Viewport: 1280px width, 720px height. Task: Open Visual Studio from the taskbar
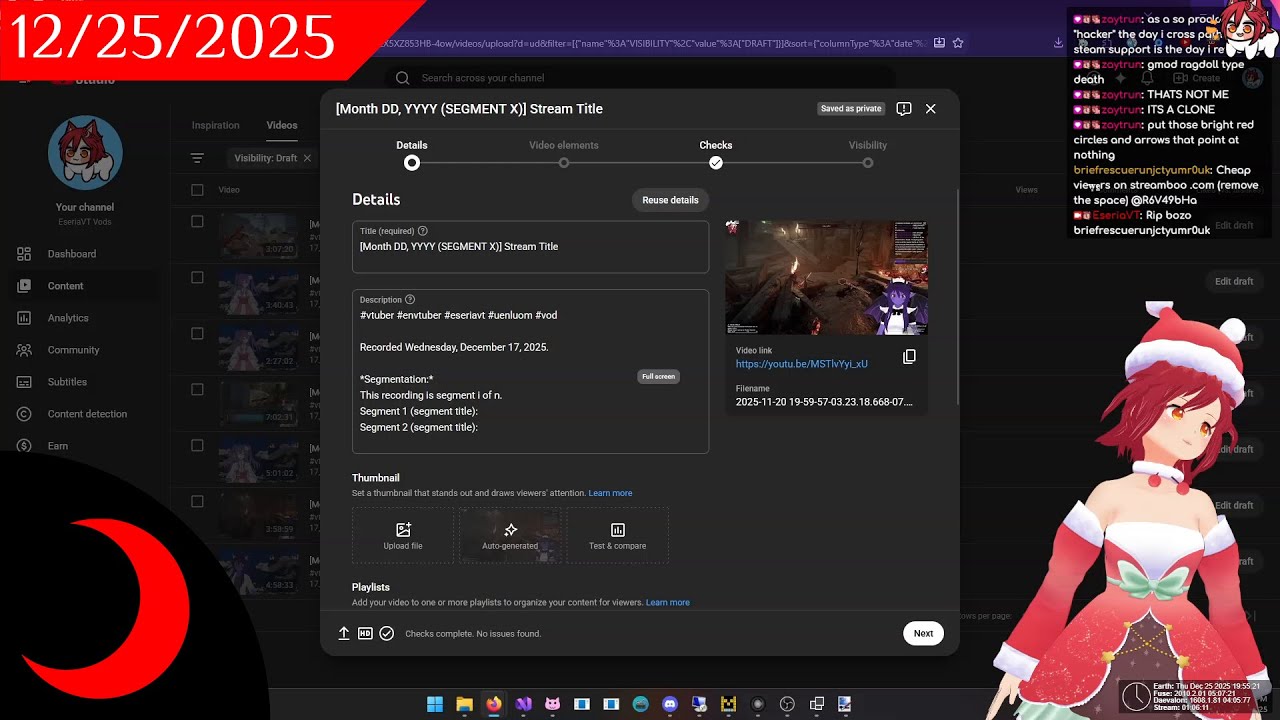pos(523,704)
